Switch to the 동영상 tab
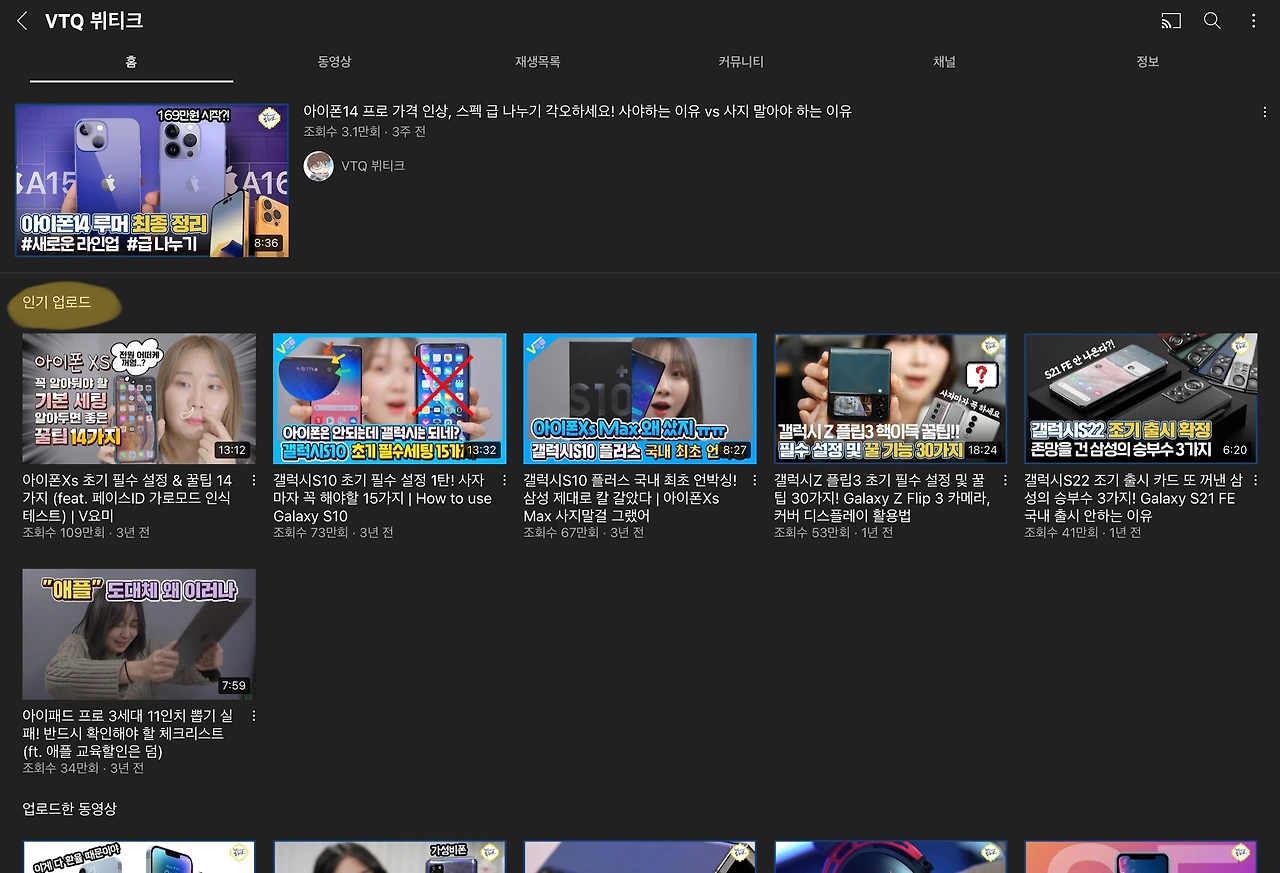 [x=334, y=62]
